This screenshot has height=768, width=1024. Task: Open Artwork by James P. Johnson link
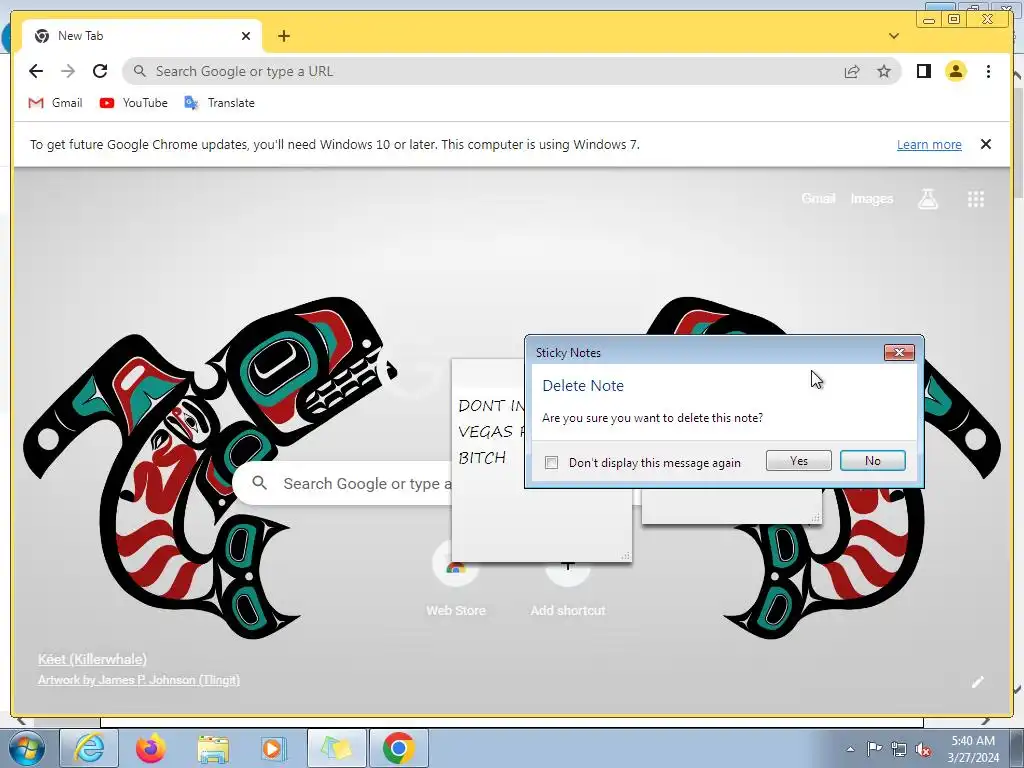click(x=138, y=680)
